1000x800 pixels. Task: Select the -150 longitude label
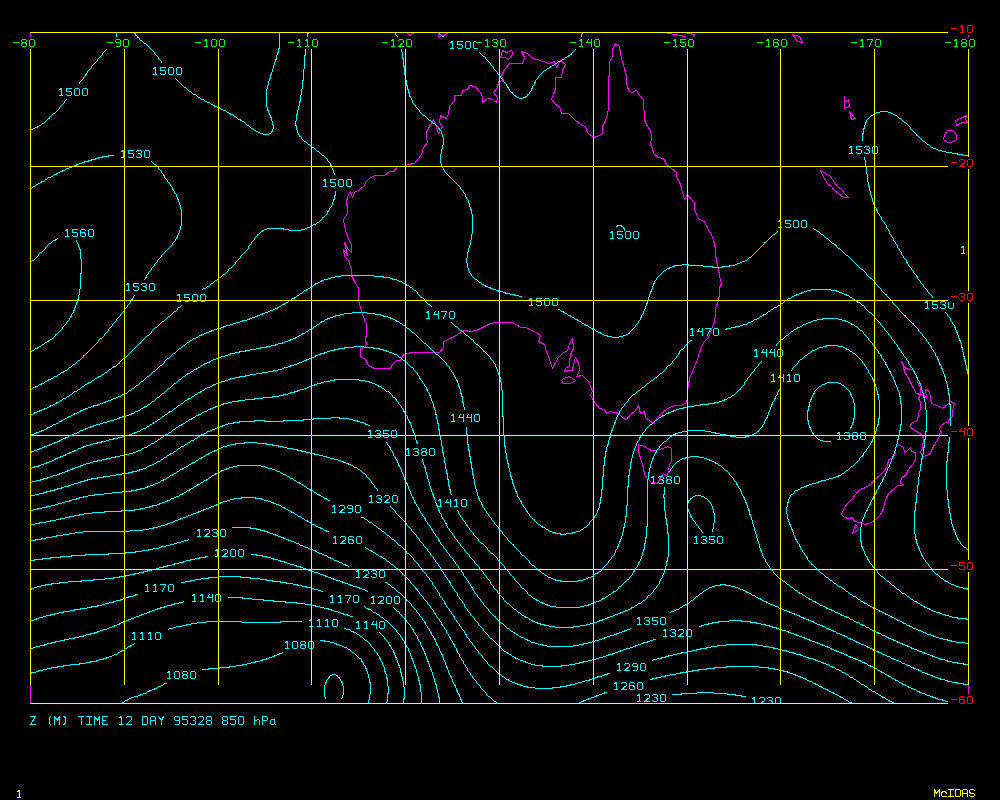pyautogui.click(x=681, y=43)
